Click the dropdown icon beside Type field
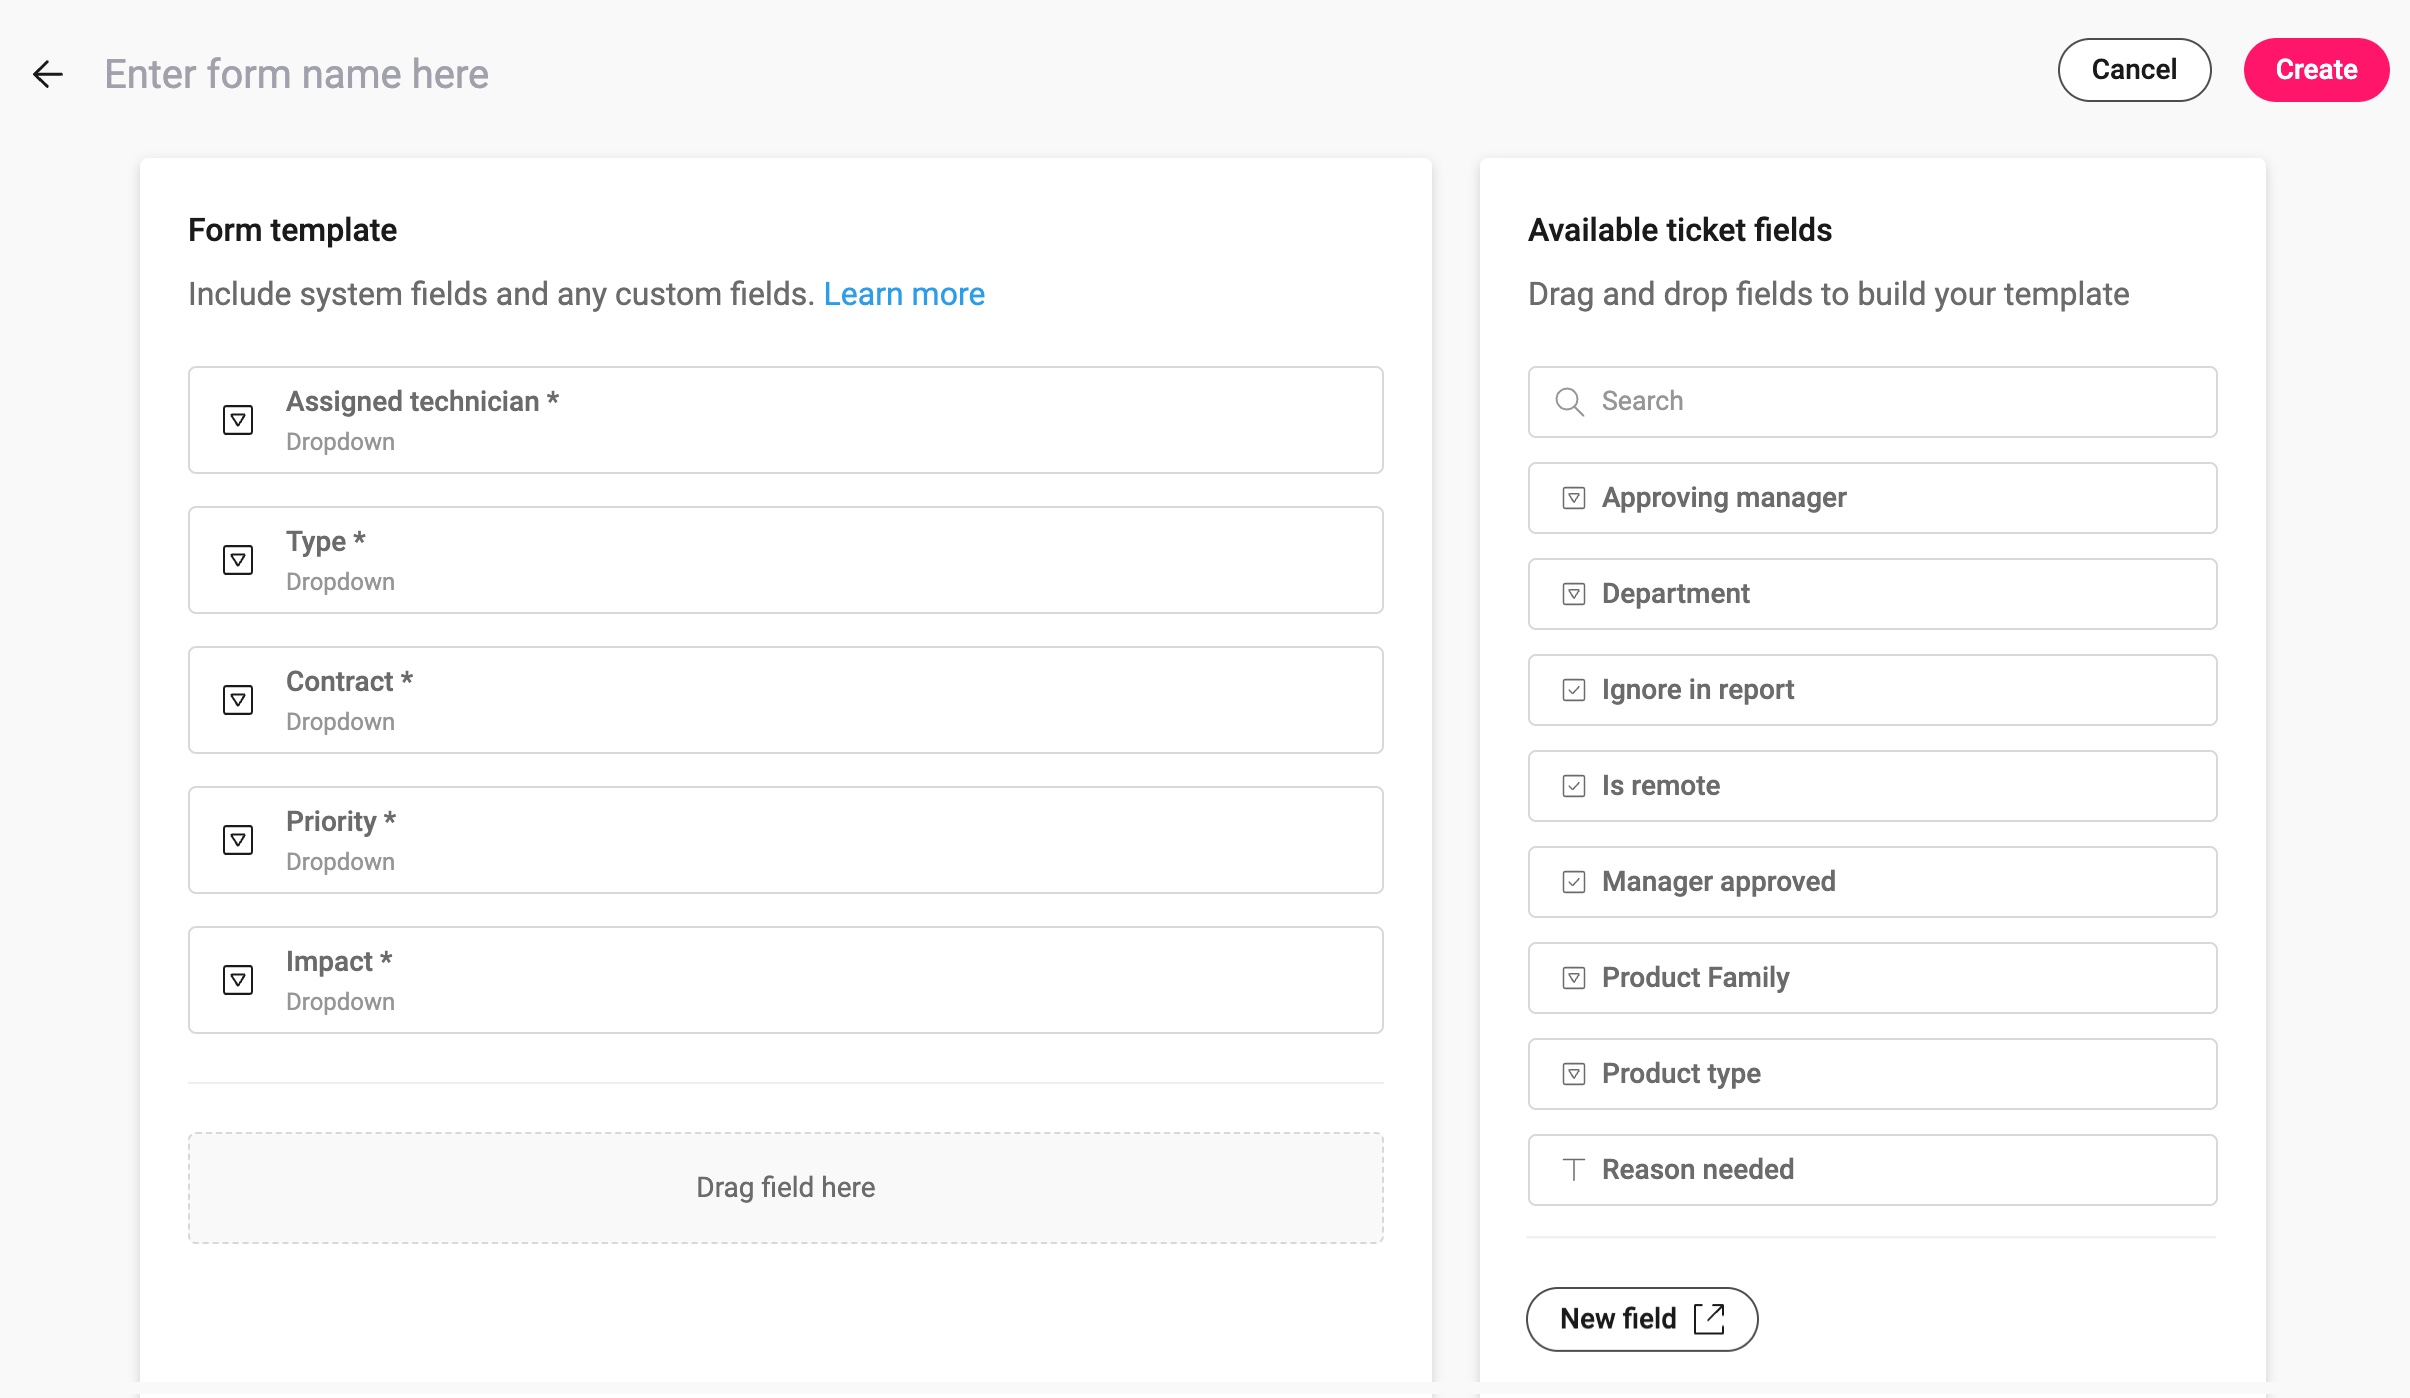Image resolution: width=2410 pixels, height=1398 pixels. (238, 560)
